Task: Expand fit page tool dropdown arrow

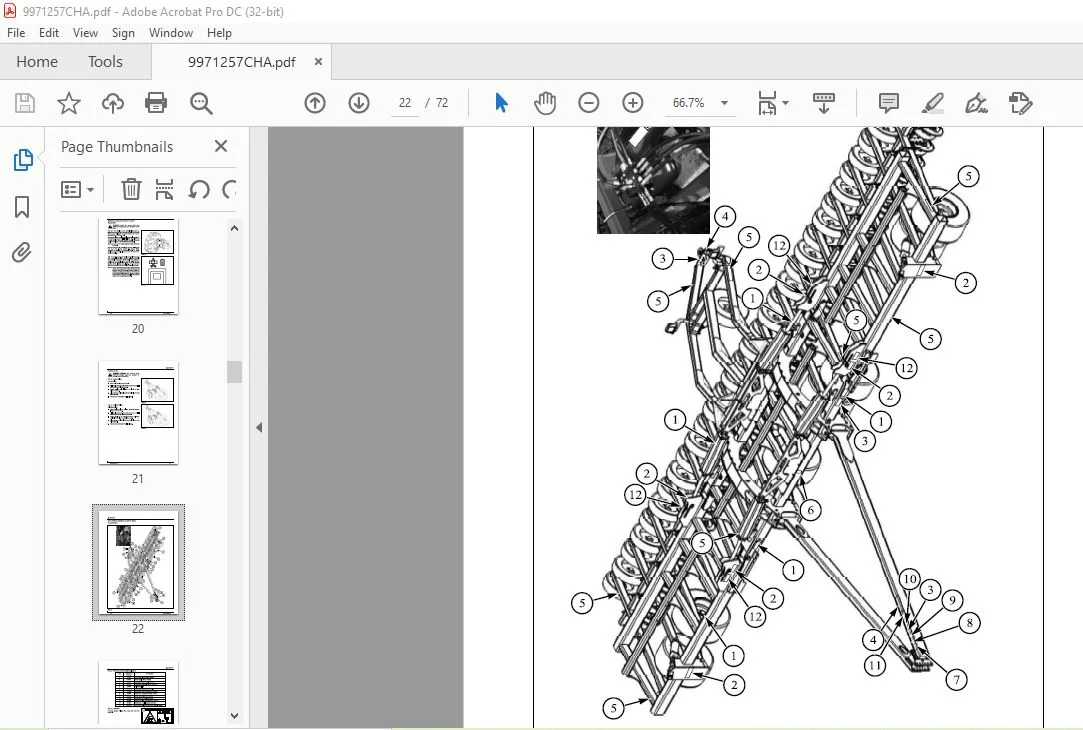Action: (x=785, y=103)
